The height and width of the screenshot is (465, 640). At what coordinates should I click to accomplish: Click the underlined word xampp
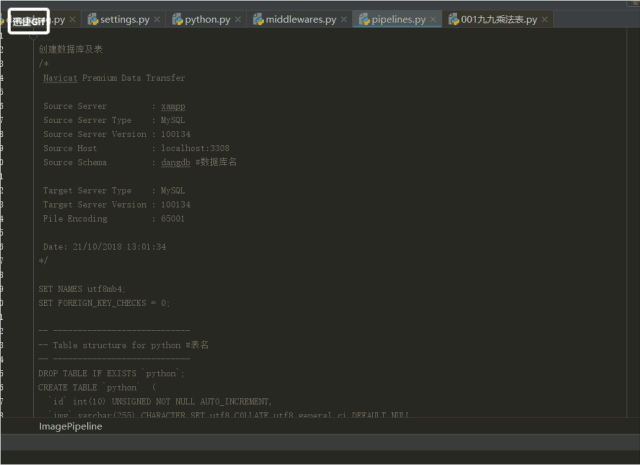click(173, 106)
